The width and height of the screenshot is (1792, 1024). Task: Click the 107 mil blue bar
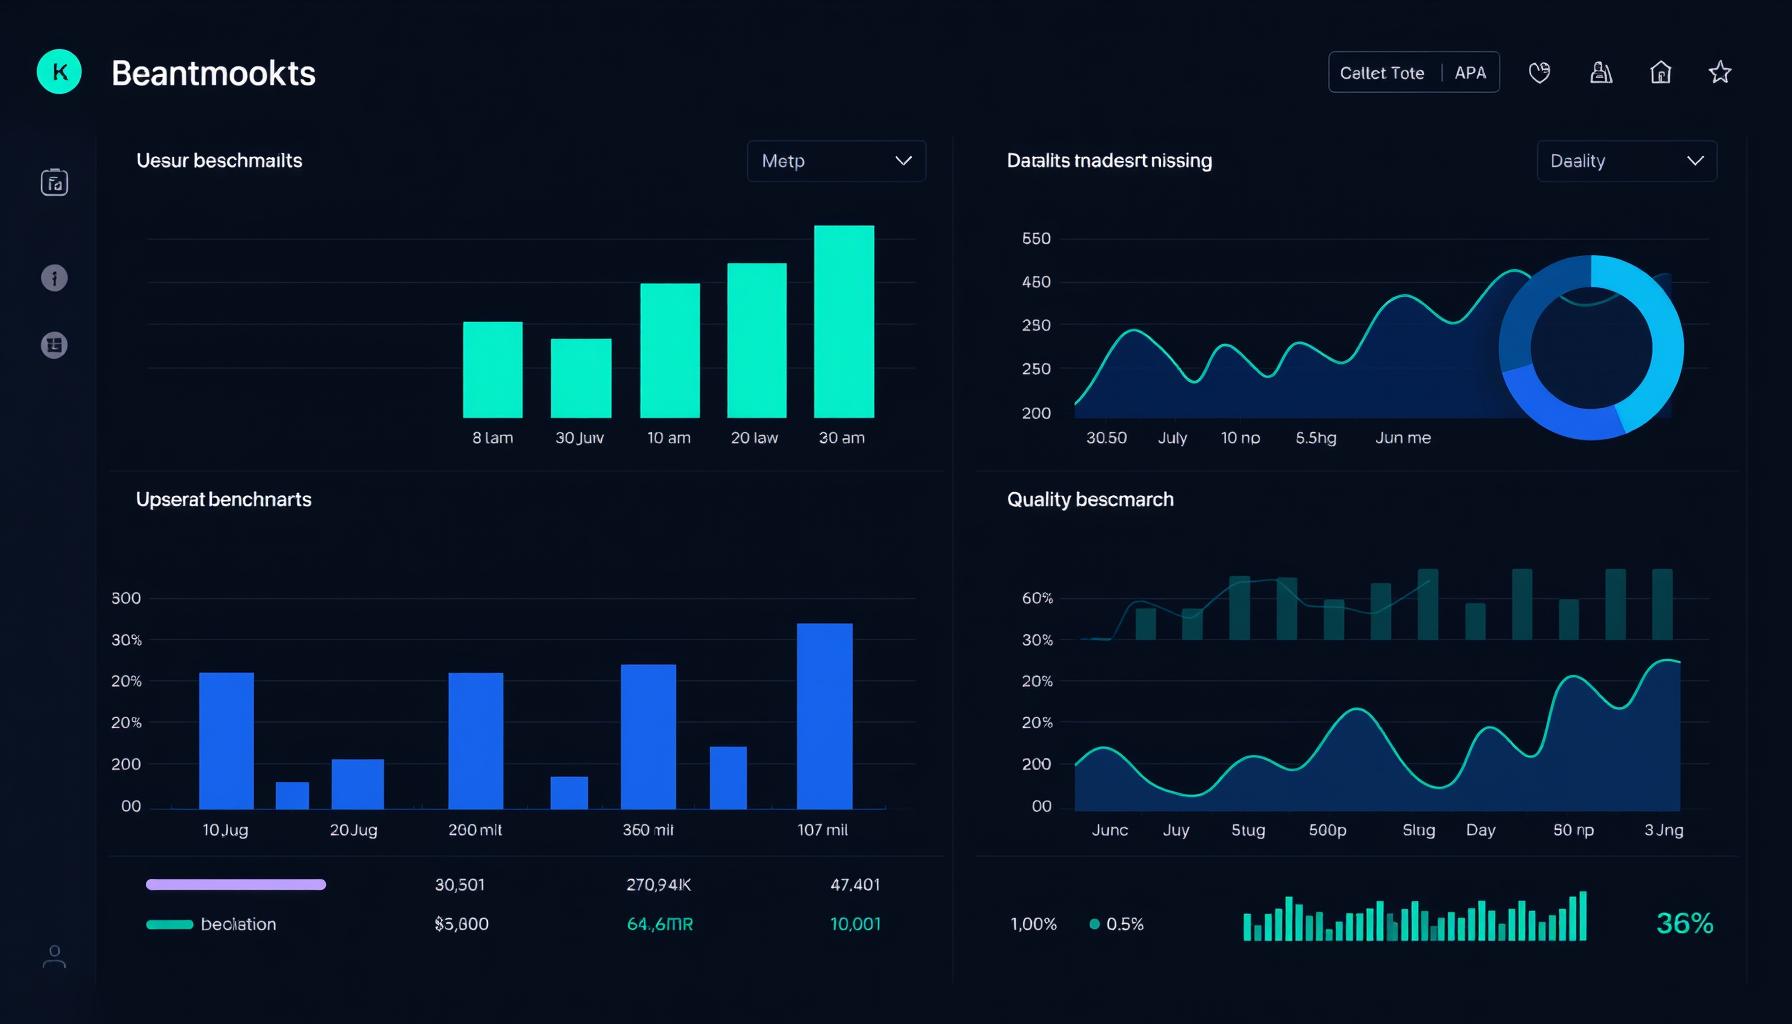[x=824, y=715]
